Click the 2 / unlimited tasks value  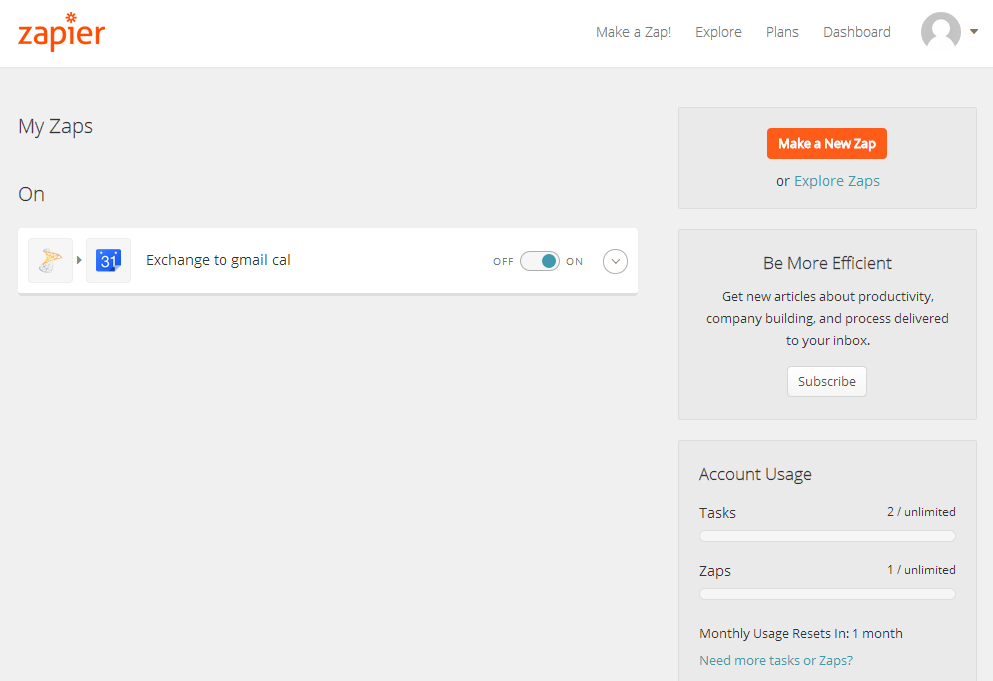[x=921, y=512]
